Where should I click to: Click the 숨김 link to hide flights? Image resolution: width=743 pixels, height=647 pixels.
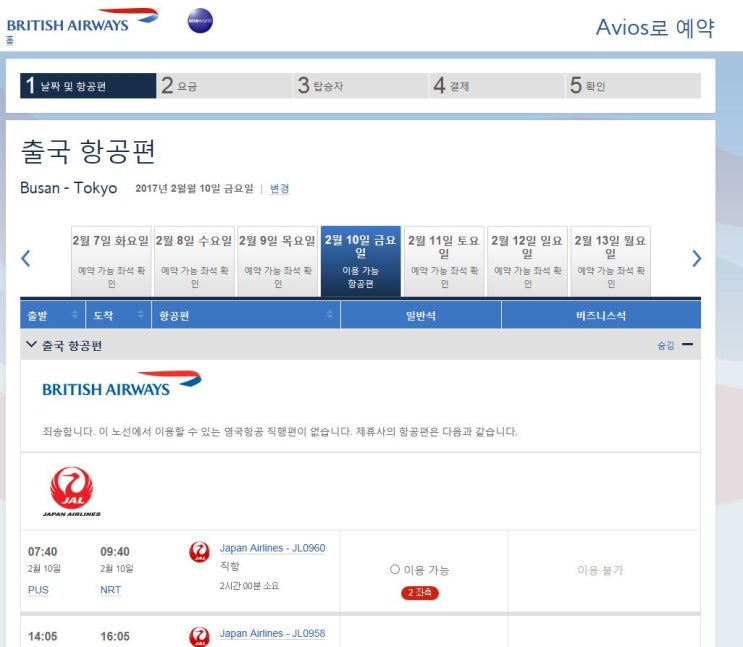(666, 345)
